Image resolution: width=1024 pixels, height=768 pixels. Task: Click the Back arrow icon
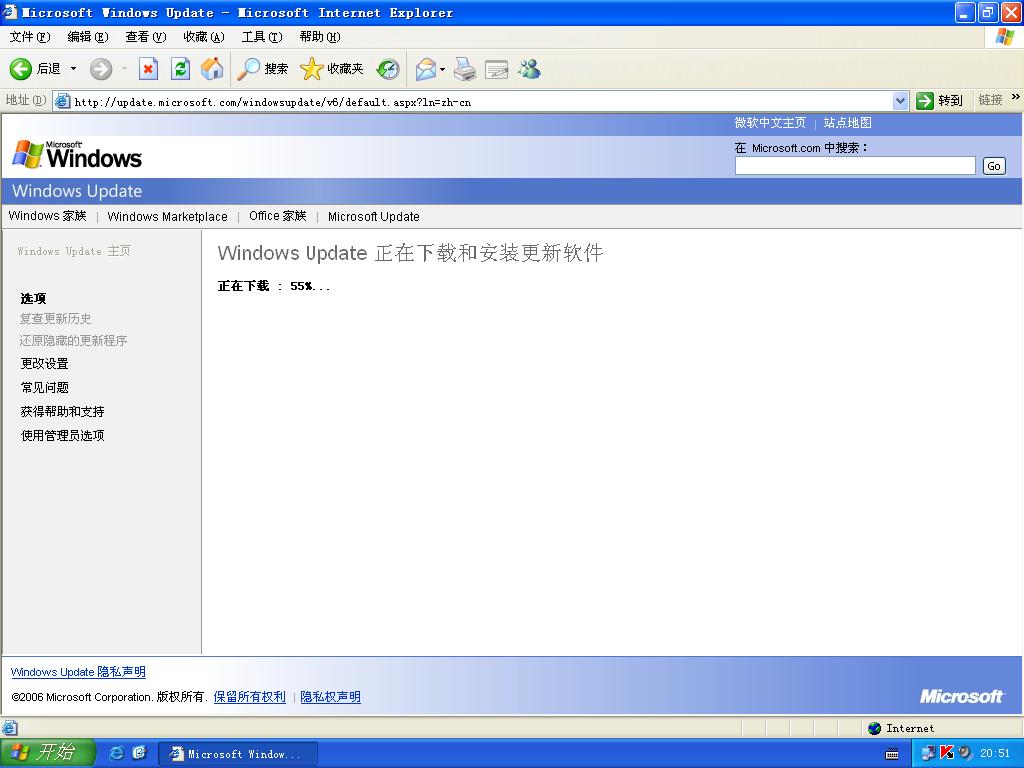point(20,69)
